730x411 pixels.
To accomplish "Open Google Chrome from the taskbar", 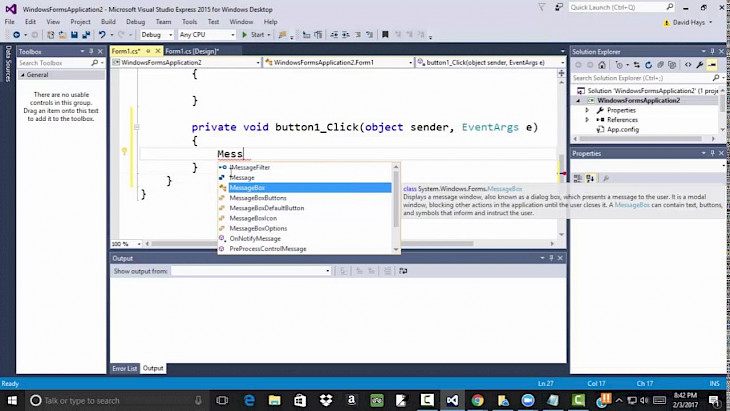I will [477, 400].
